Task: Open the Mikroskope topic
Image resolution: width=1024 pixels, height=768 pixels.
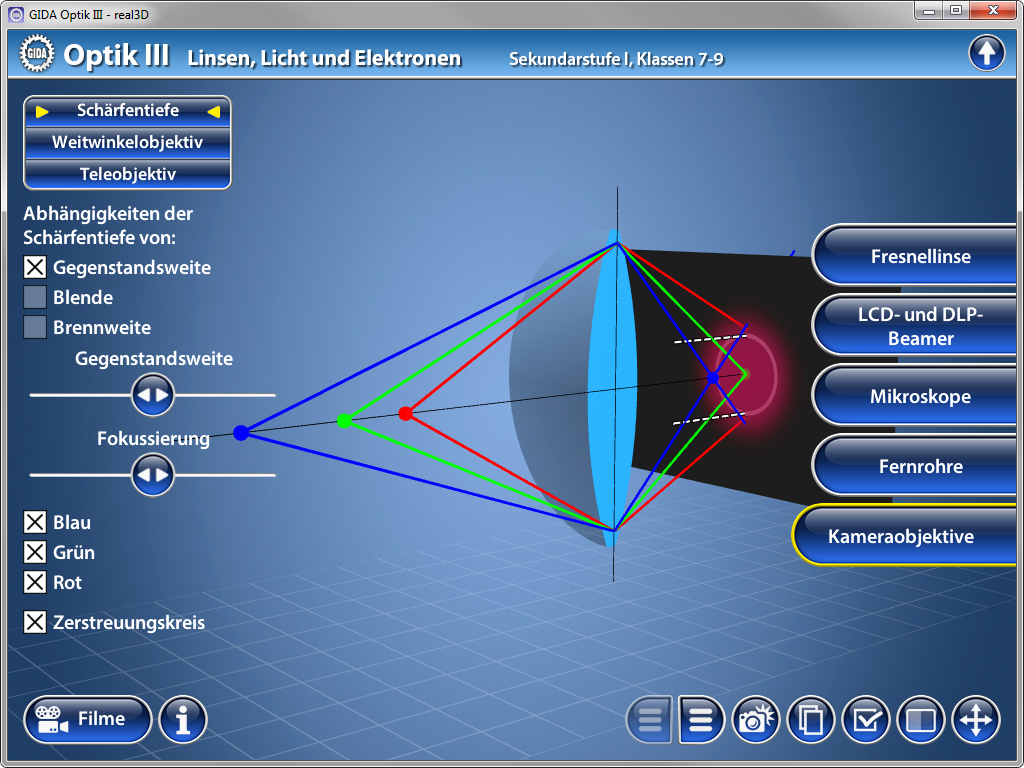Action: coord(920,396)
